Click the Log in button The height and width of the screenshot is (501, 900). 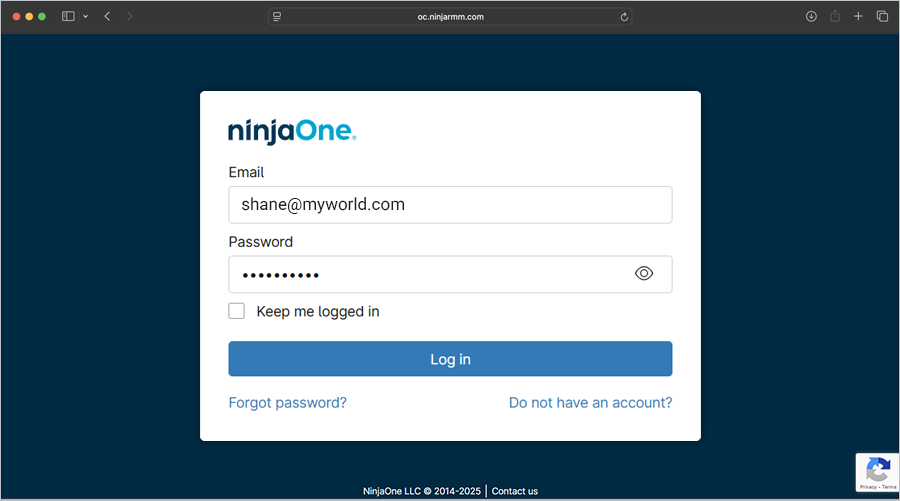[450, 359]
